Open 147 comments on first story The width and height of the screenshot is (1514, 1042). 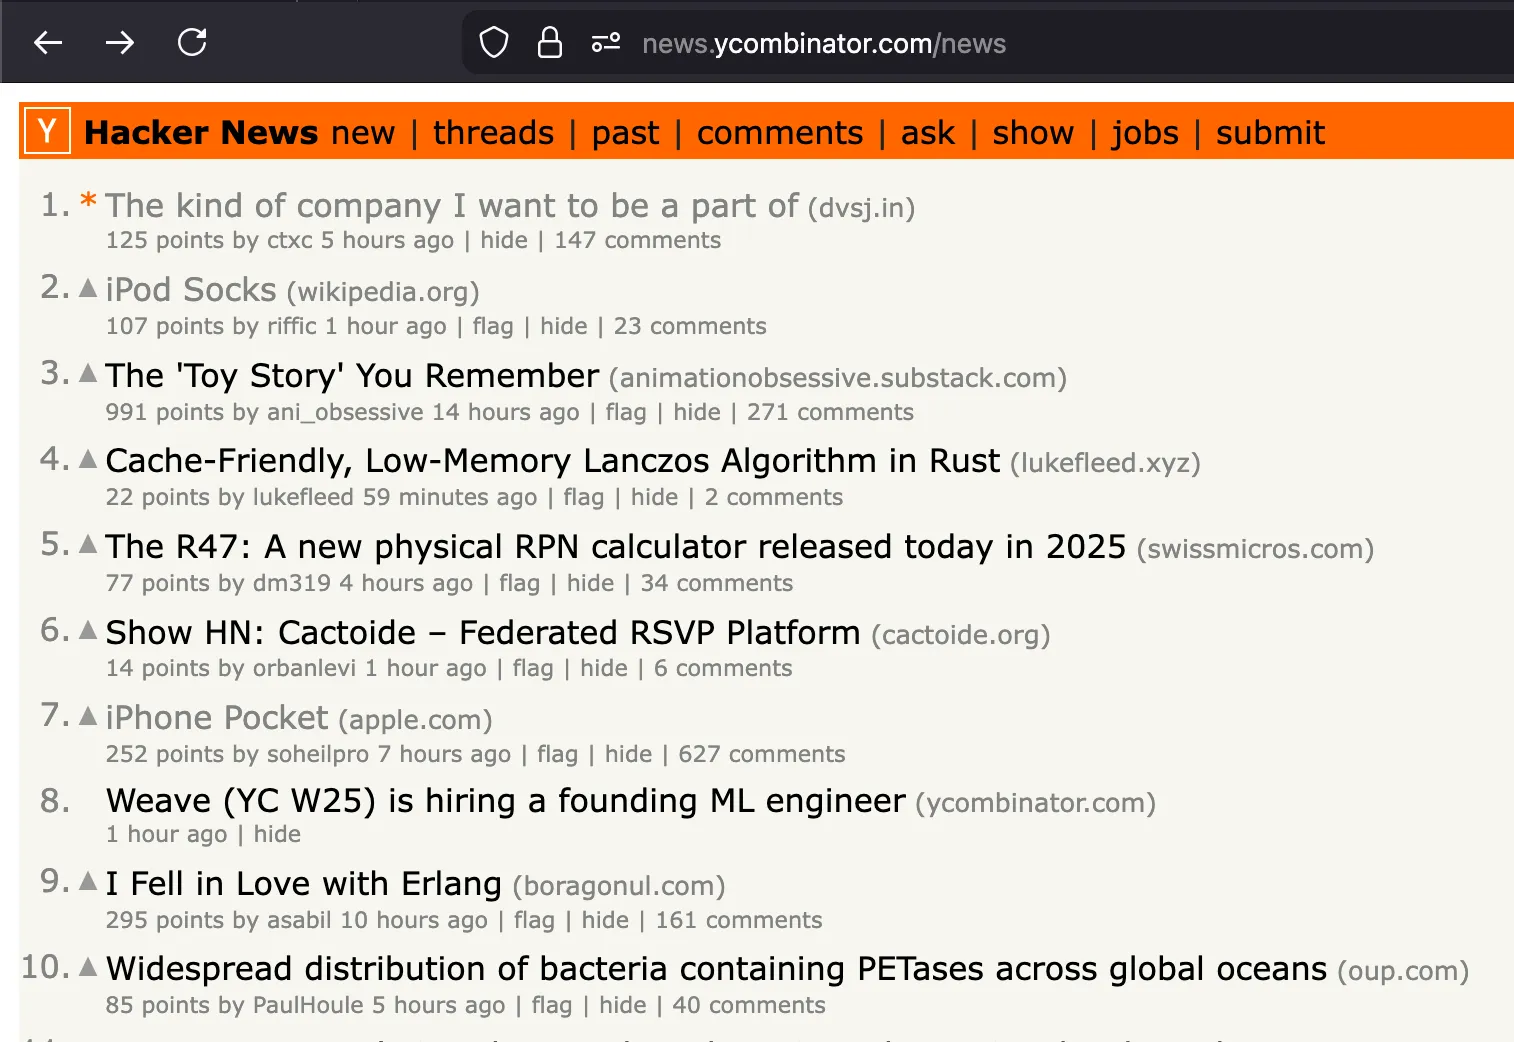(638, 240)
